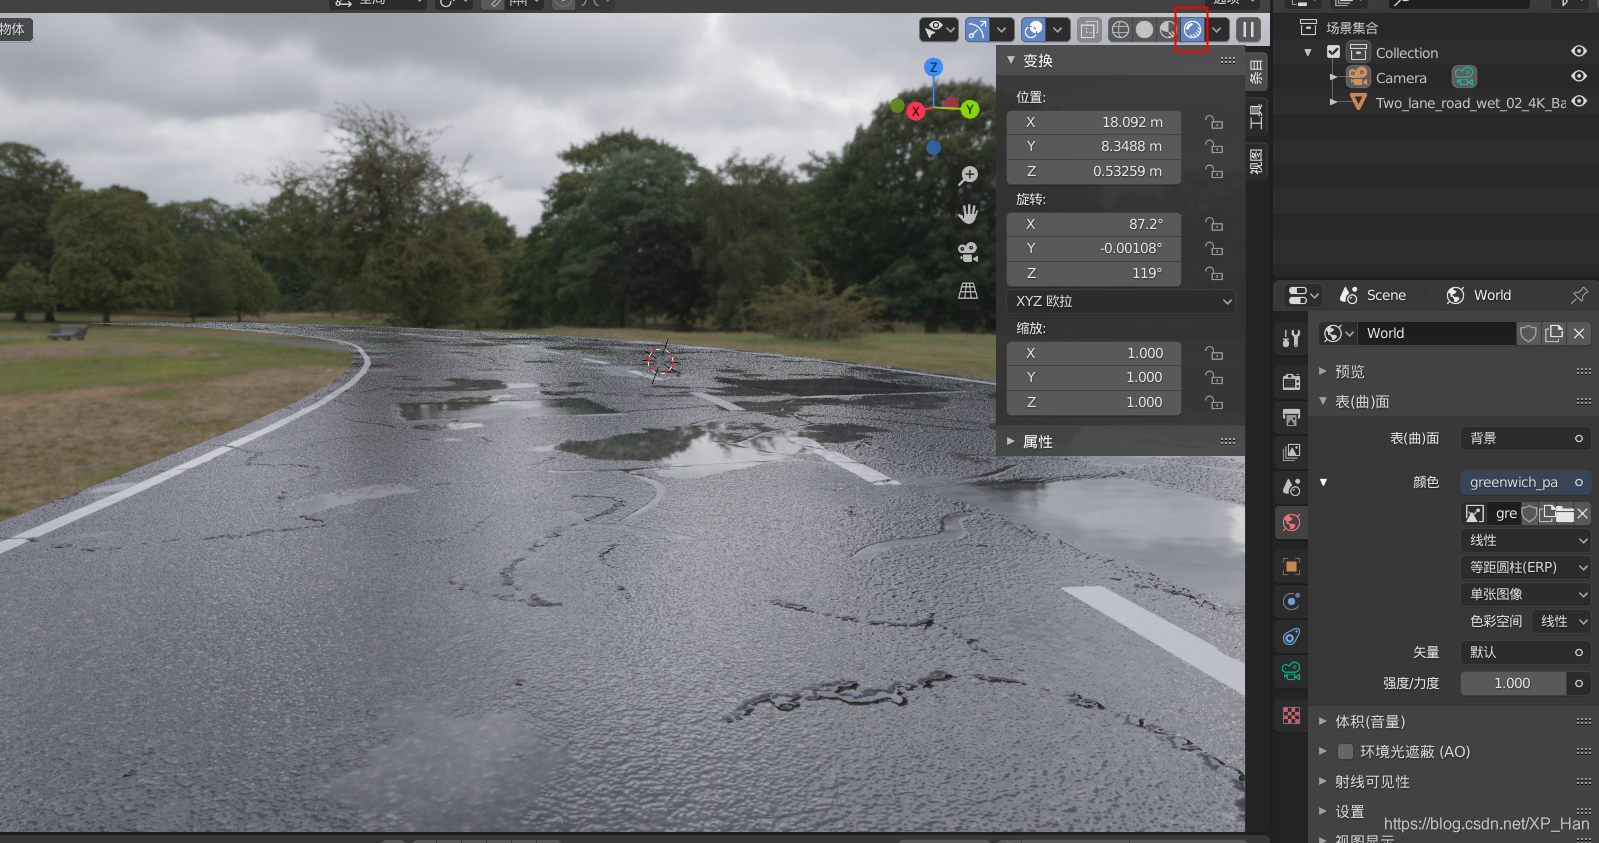Screen dimensions: 1599x843
Task: Open the Texture properties tab icon
Action: pos(1292,715)
